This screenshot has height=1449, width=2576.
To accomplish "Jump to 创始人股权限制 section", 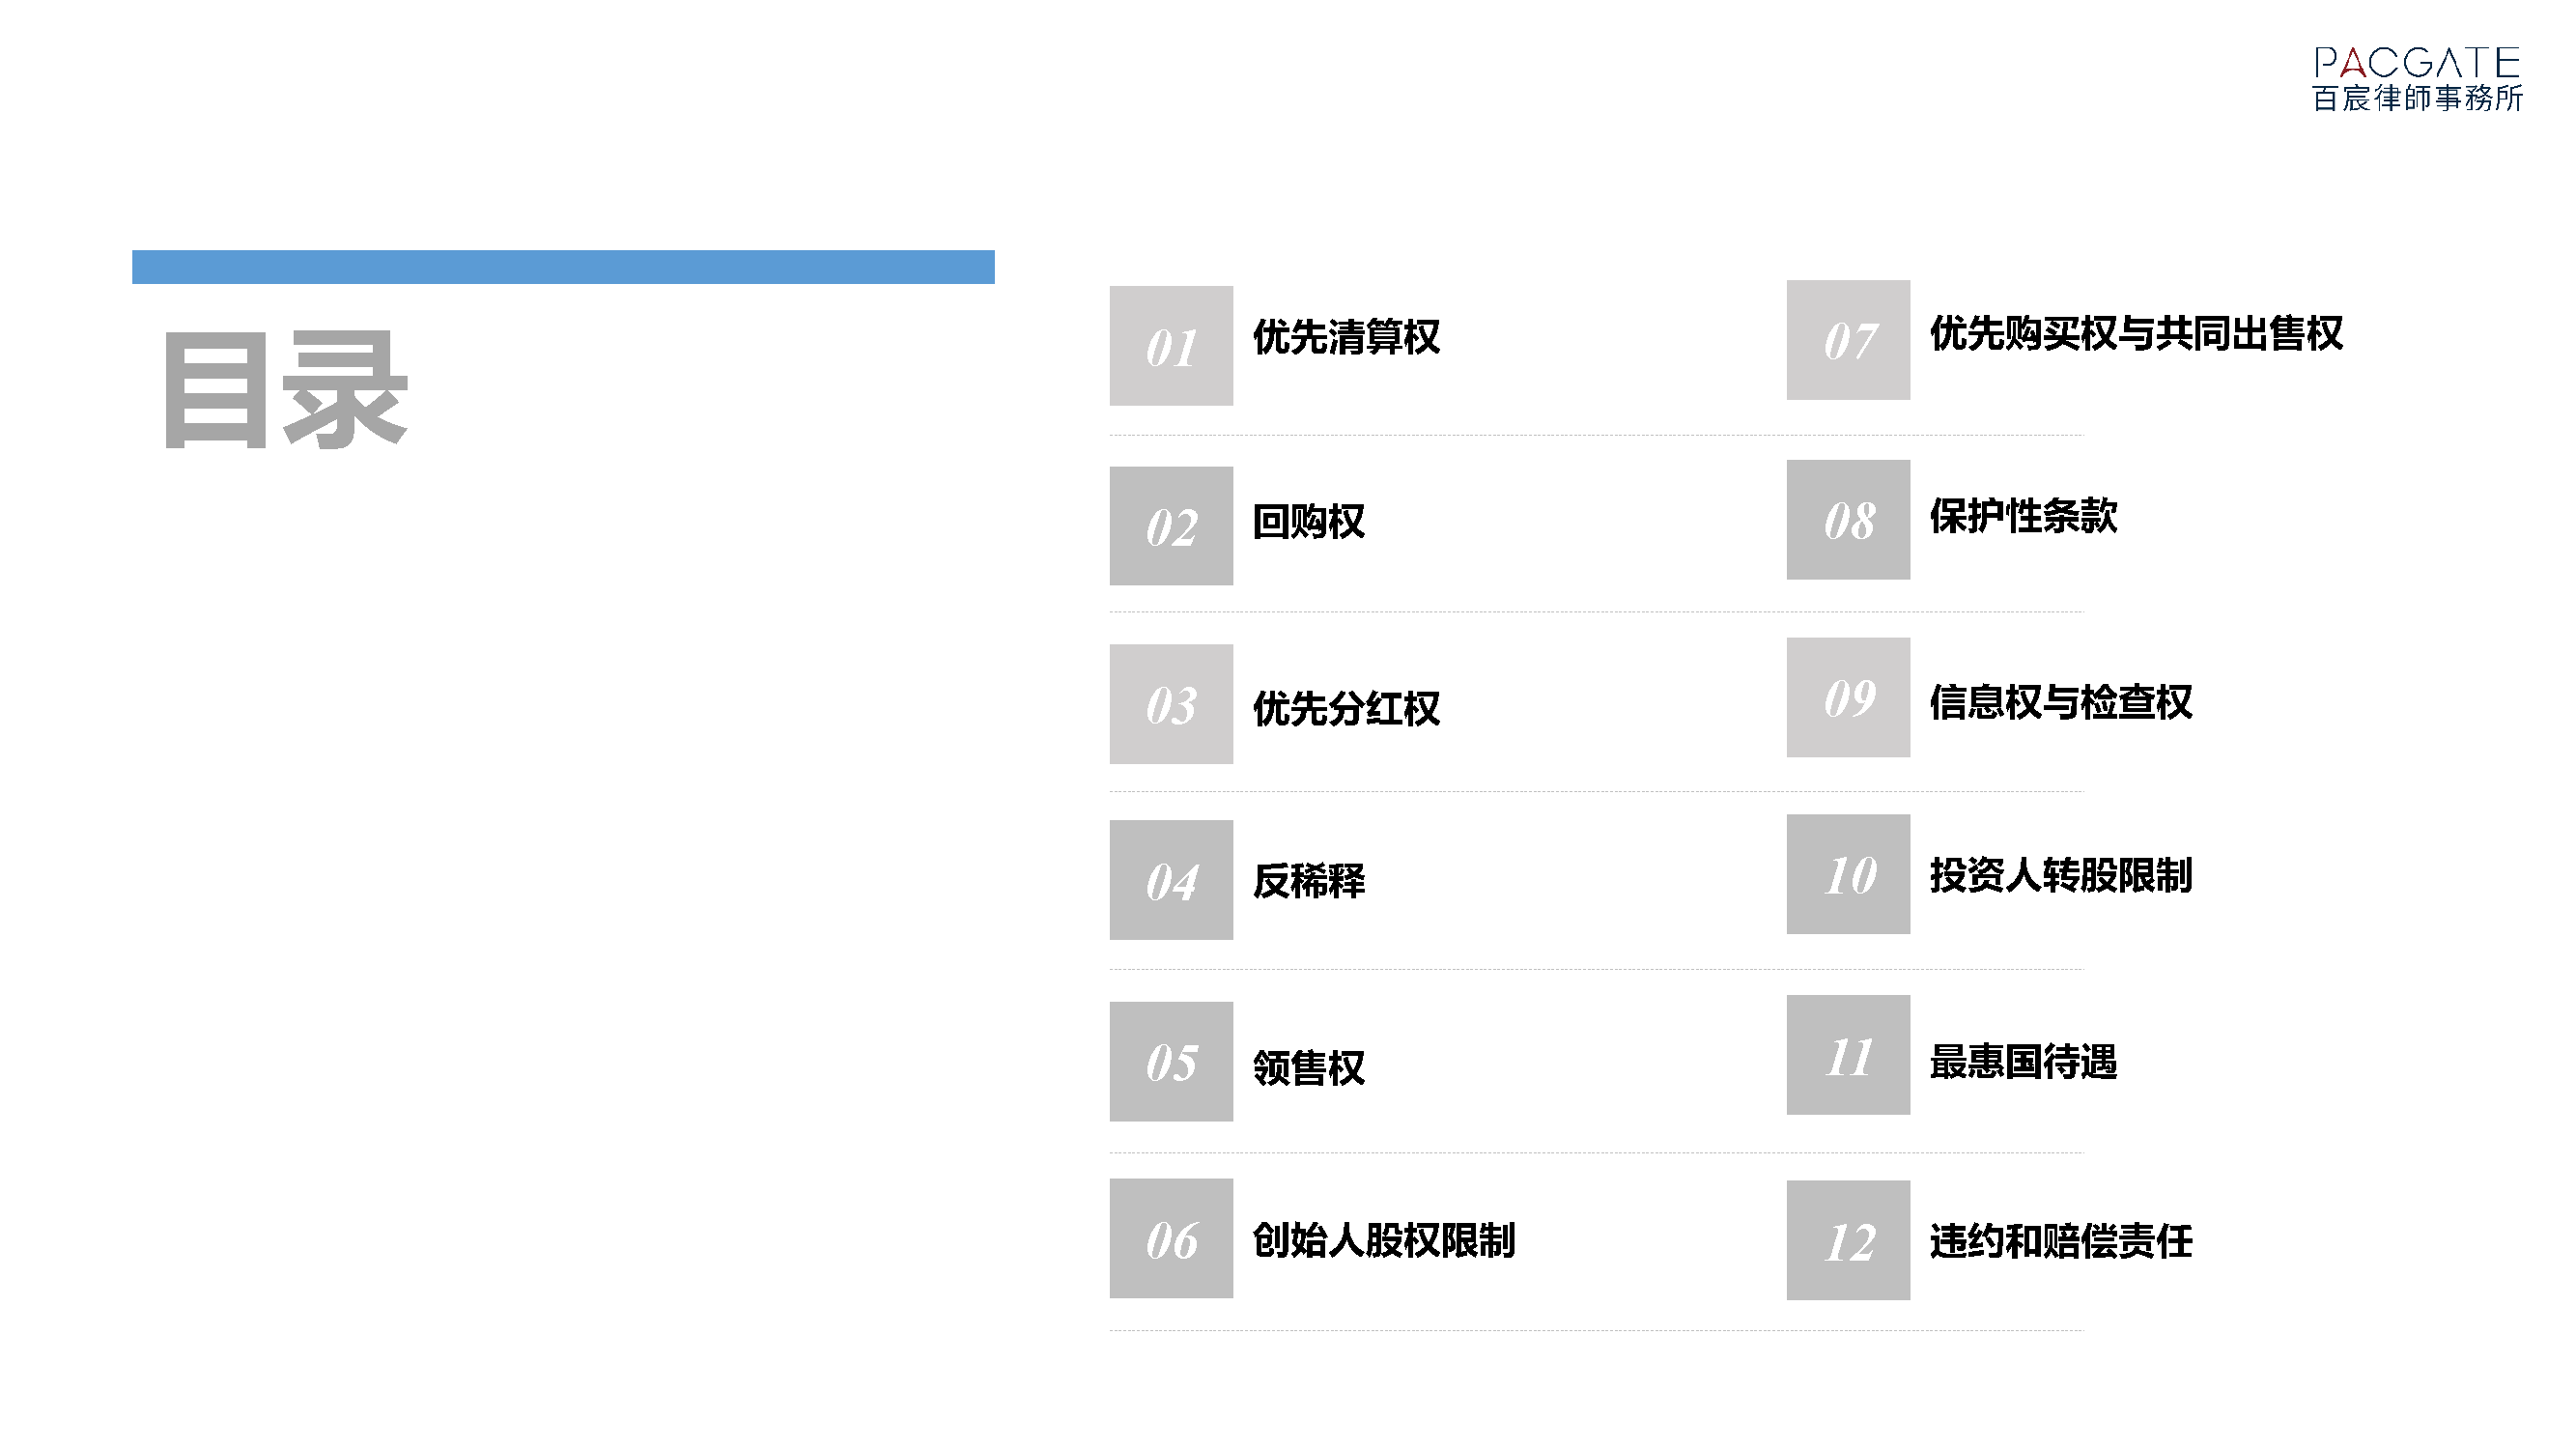I will coord(1384,1240).
